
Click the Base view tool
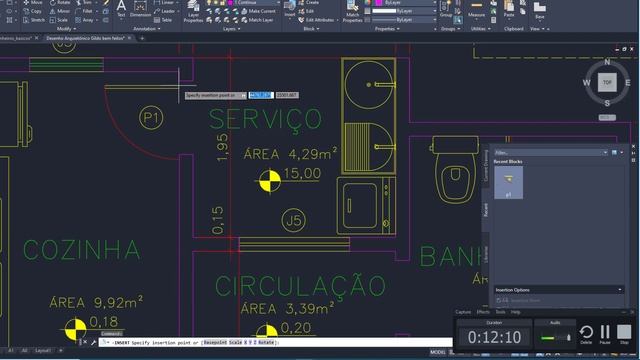[540, 11]
